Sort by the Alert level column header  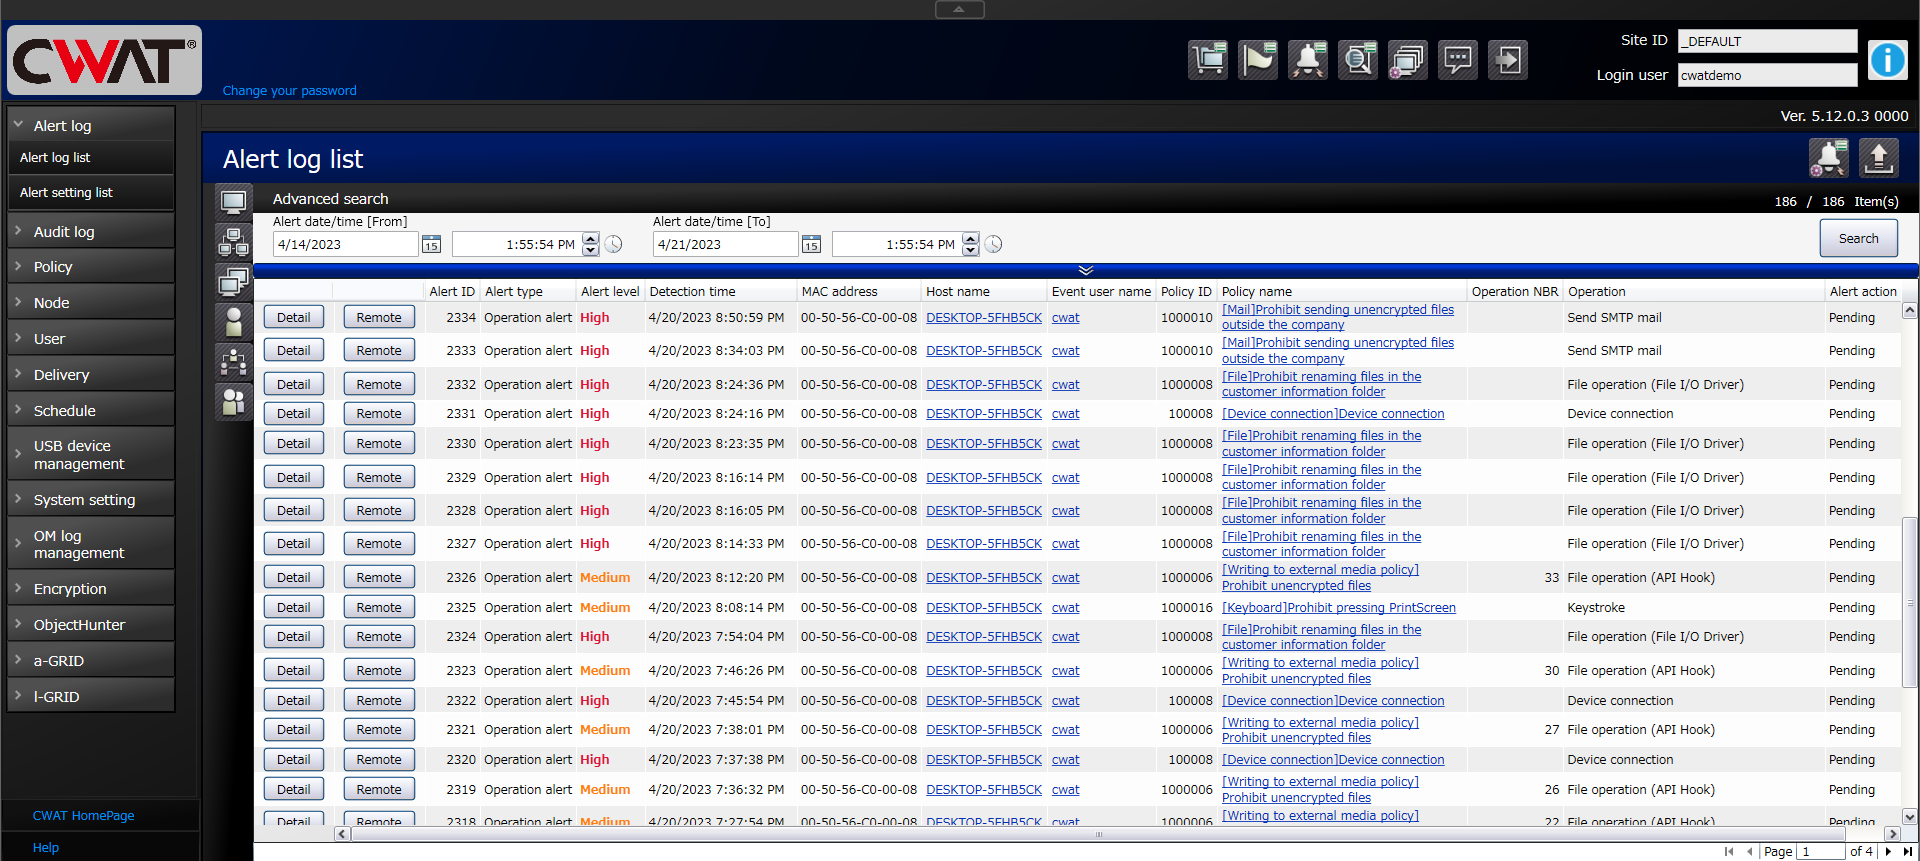point(610,291)
